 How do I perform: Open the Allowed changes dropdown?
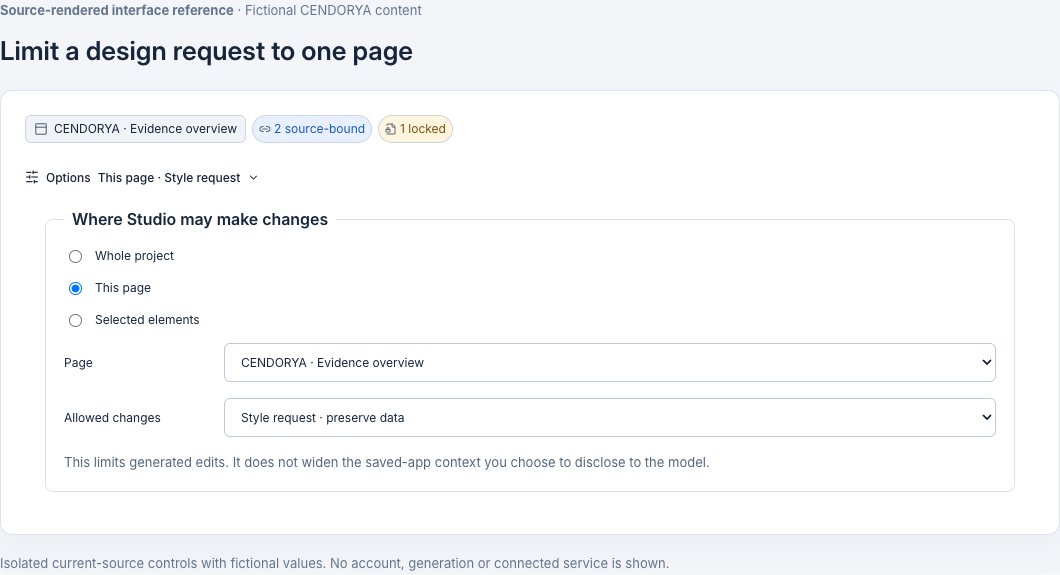click(610, 418)
